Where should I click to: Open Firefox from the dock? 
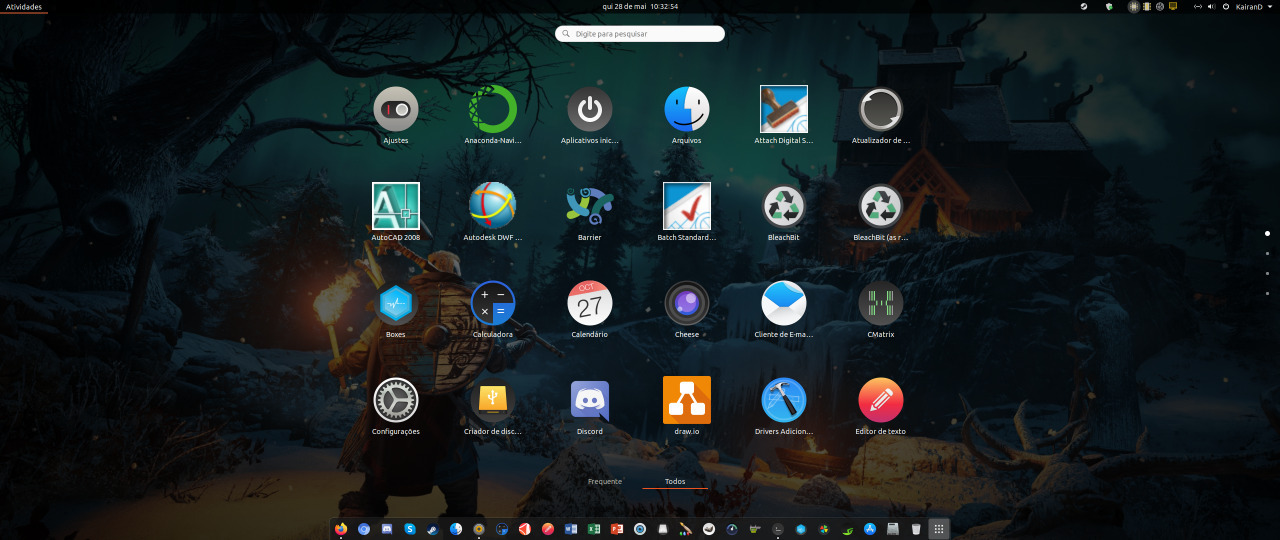pos(341,529)
